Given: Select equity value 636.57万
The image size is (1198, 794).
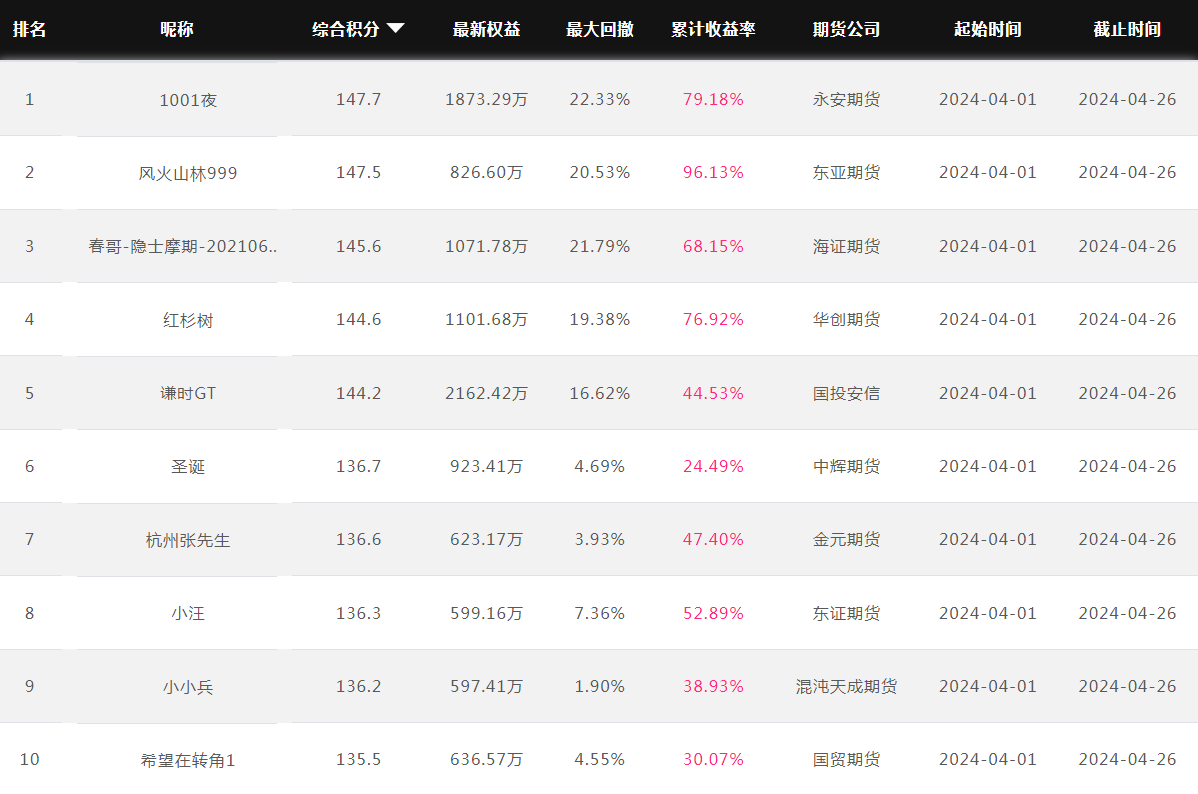Looking at the screenshot, I should click(x=487, y=760).
